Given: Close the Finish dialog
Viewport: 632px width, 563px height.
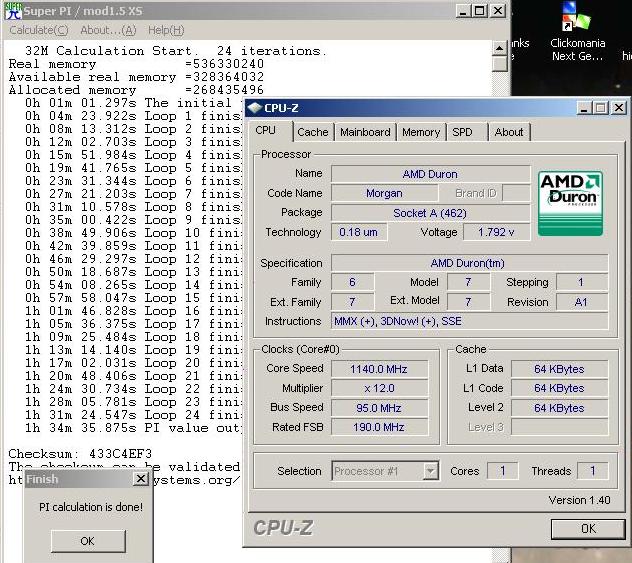Looking at the screenshot, I should (x=141, y=479).
